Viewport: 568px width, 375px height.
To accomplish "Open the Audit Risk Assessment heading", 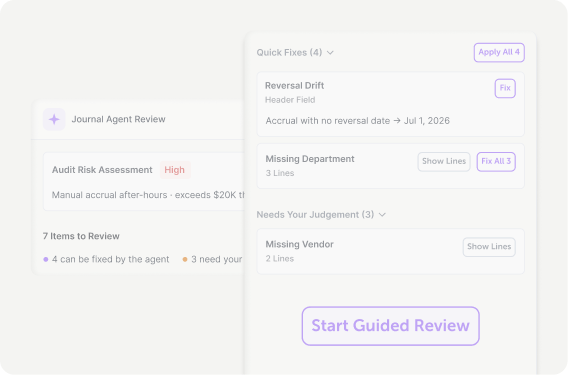I will (102, 170).
